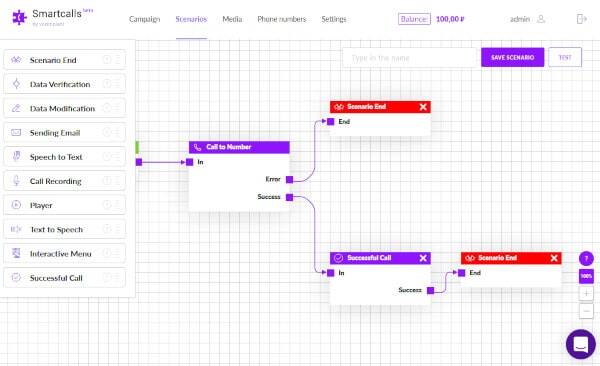Click Call to Number Success port
Image resolution: width=600 pixels, height=366 pixels.
click(x=289, y=197)
